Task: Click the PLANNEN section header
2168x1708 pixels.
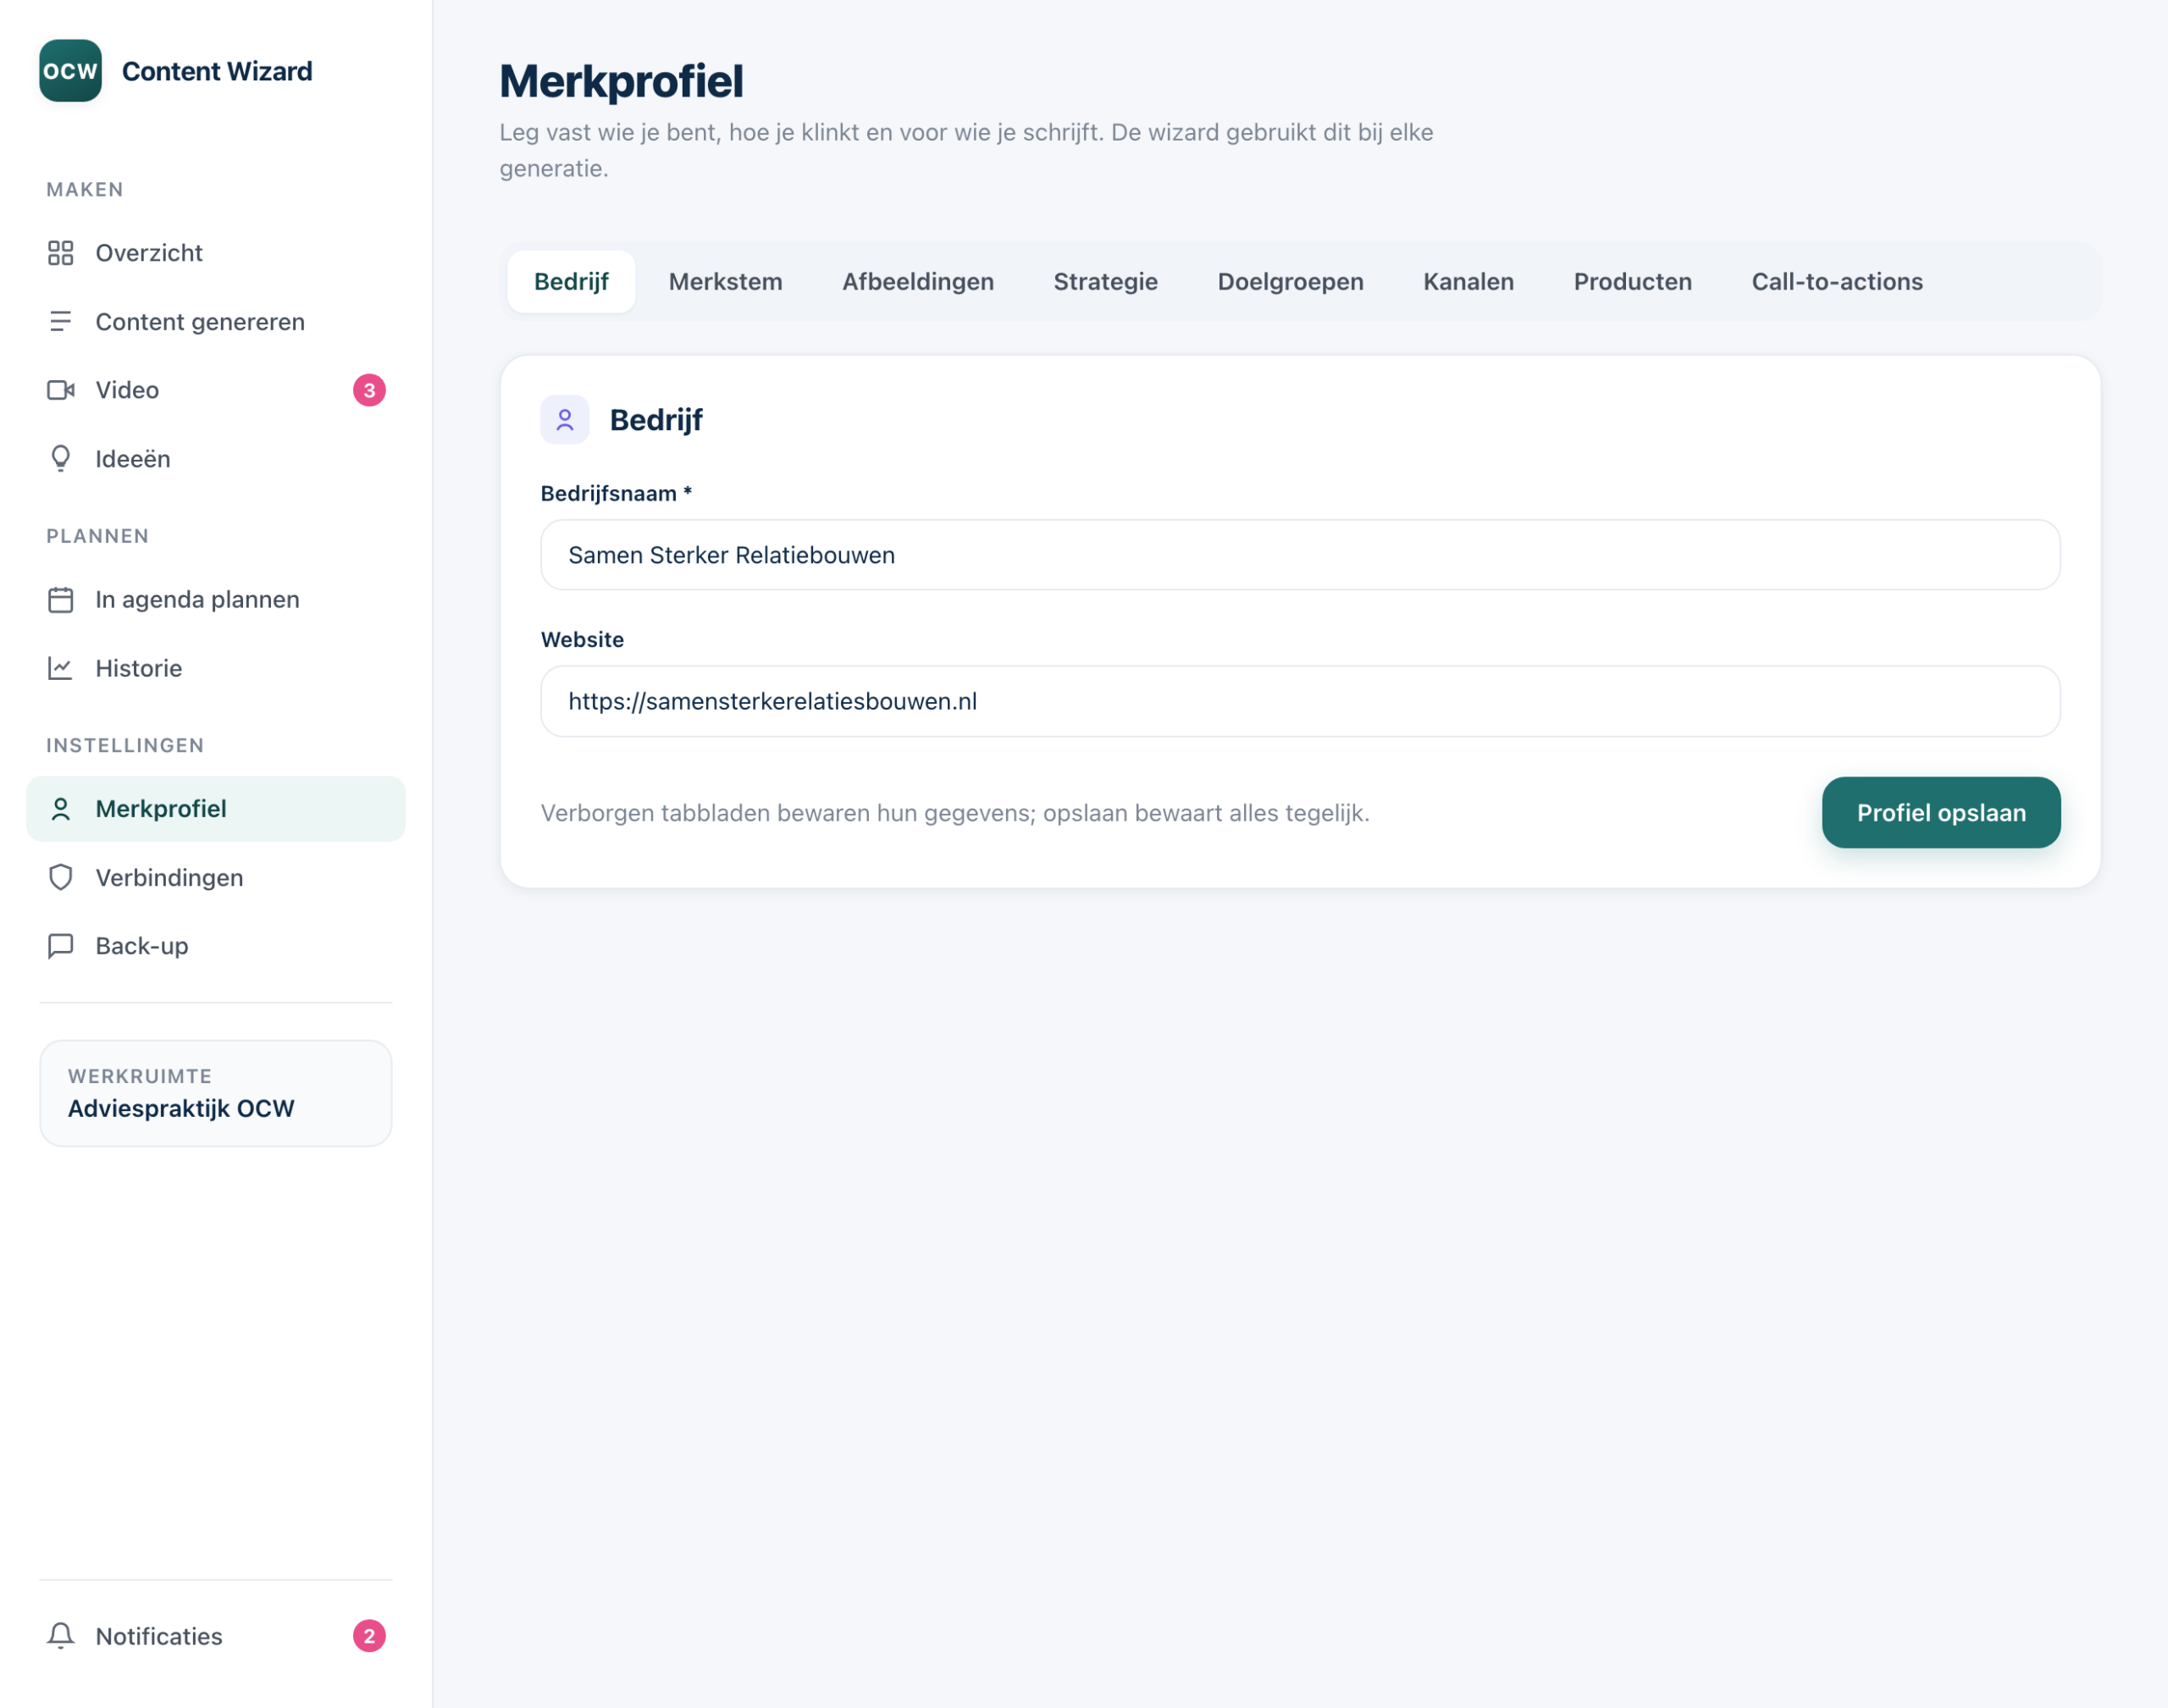Action: pos(98,537)
